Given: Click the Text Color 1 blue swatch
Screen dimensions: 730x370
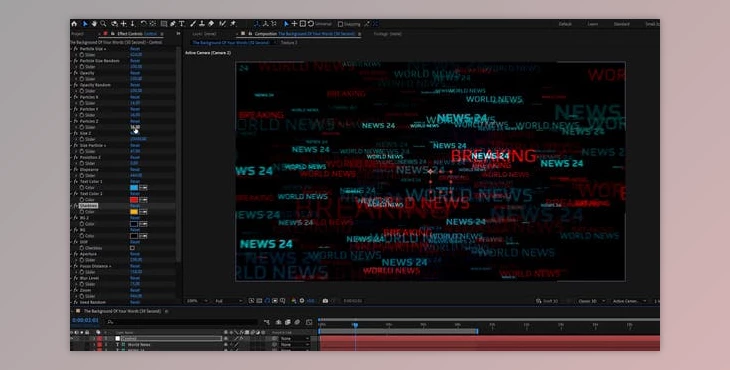Looking at the screenshot, I should 134,188.
